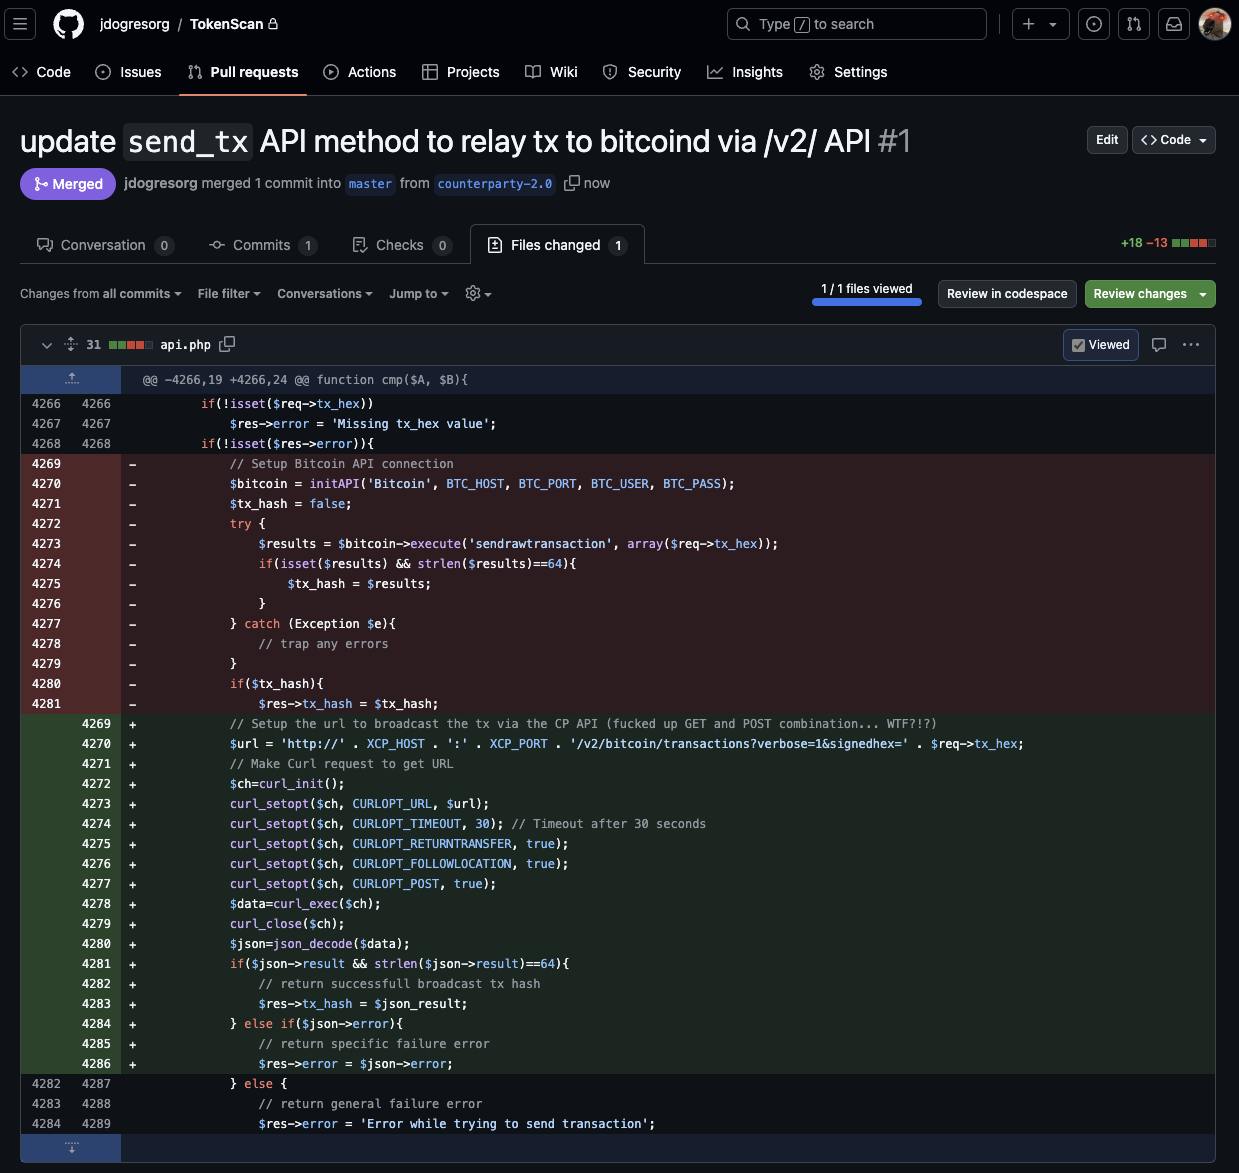Image resolution: width=1239 pixels, height=1173 pixels.
Task: Switch to the Checks tab
Action: pyautogui.click(x=402, y=245)
